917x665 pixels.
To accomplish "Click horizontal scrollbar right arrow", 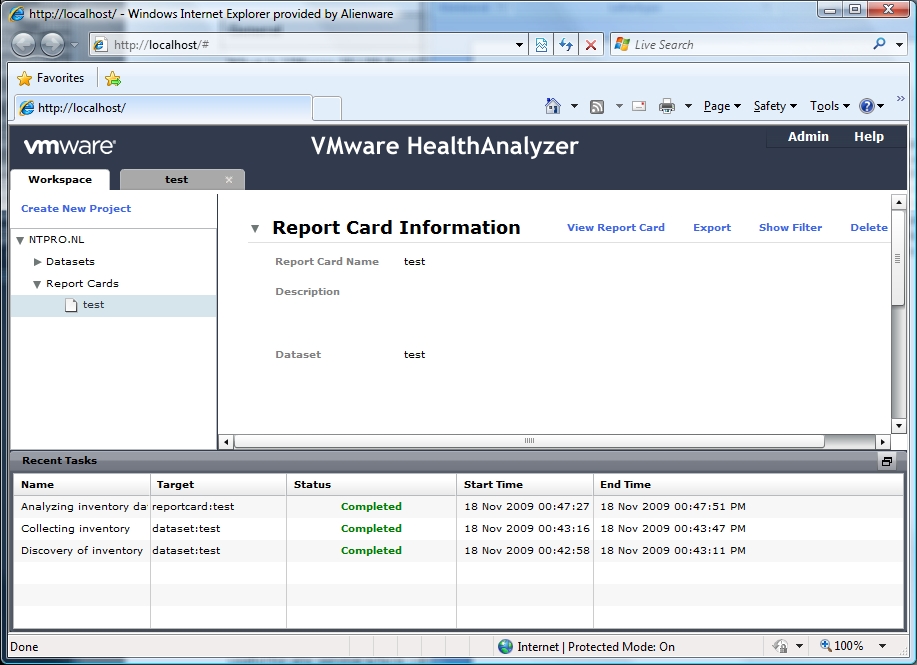I will 882,442.
